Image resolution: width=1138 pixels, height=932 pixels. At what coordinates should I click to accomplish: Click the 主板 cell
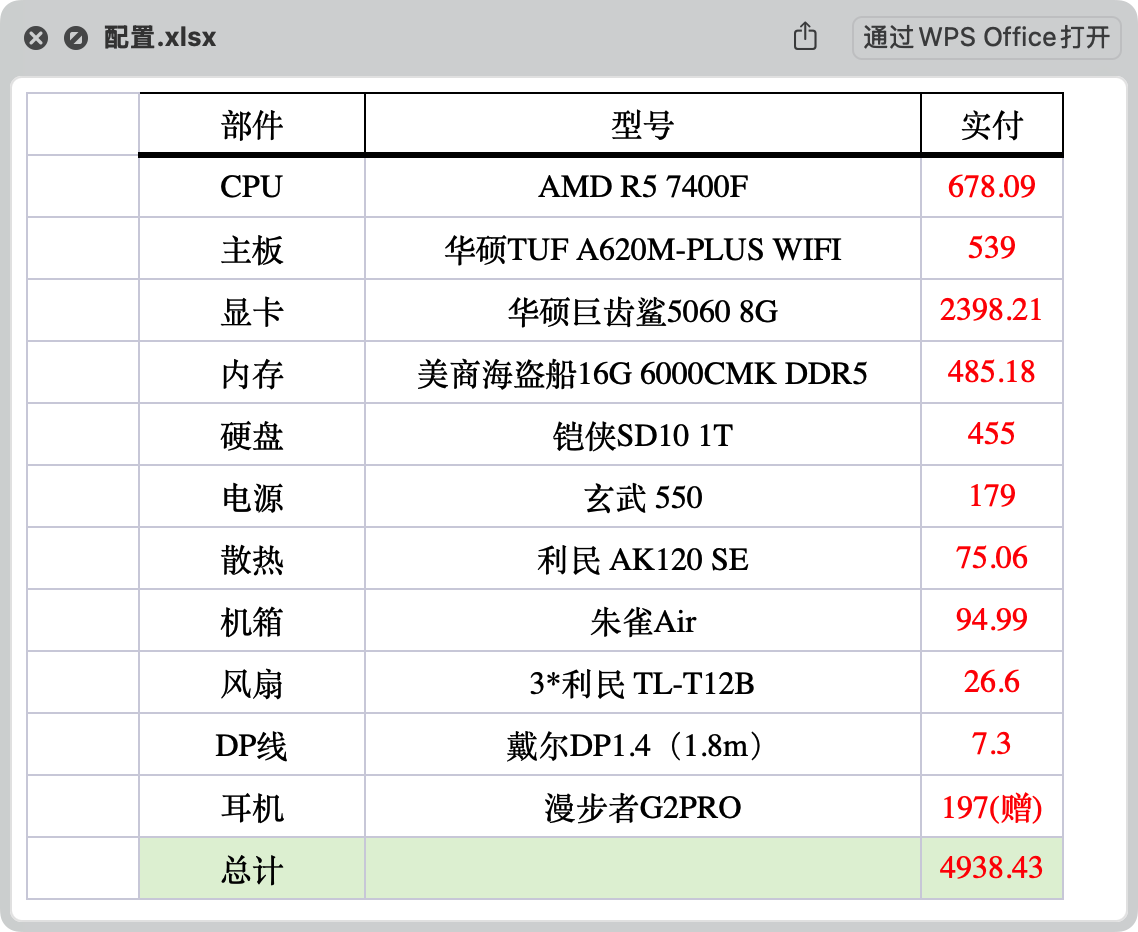pyautogui.click(x=252, y=248)
